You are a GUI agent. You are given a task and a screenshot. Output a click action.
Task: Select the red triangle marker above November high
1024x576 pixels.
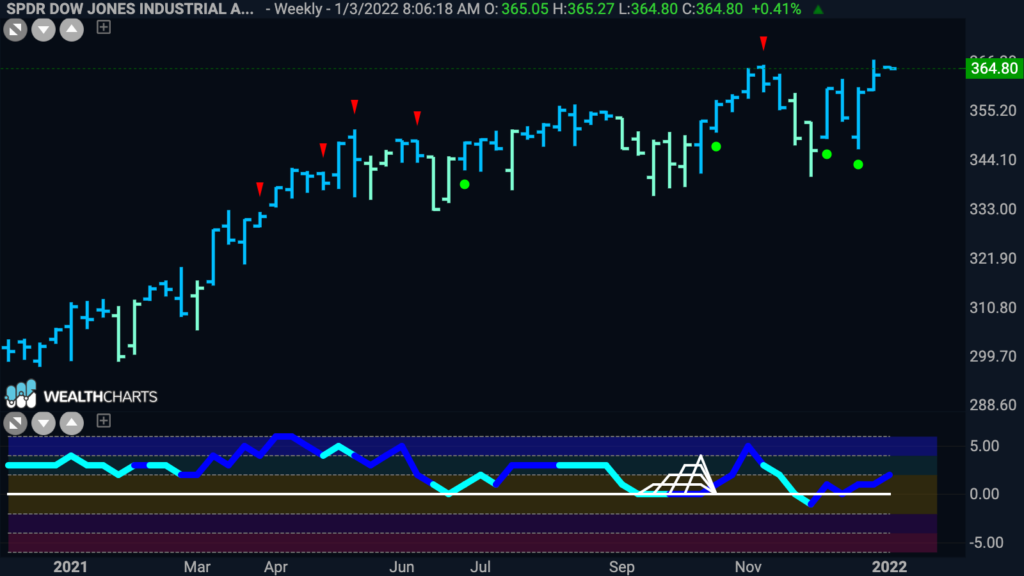coord(763,43)
